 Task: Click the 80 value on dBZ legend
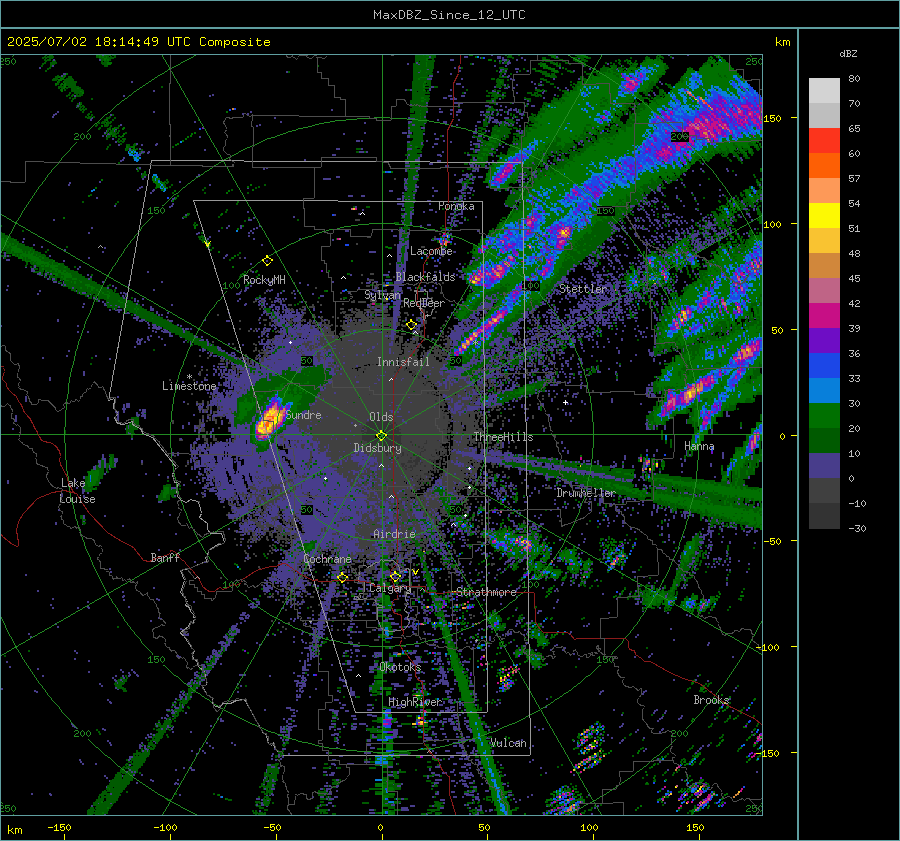854,78
